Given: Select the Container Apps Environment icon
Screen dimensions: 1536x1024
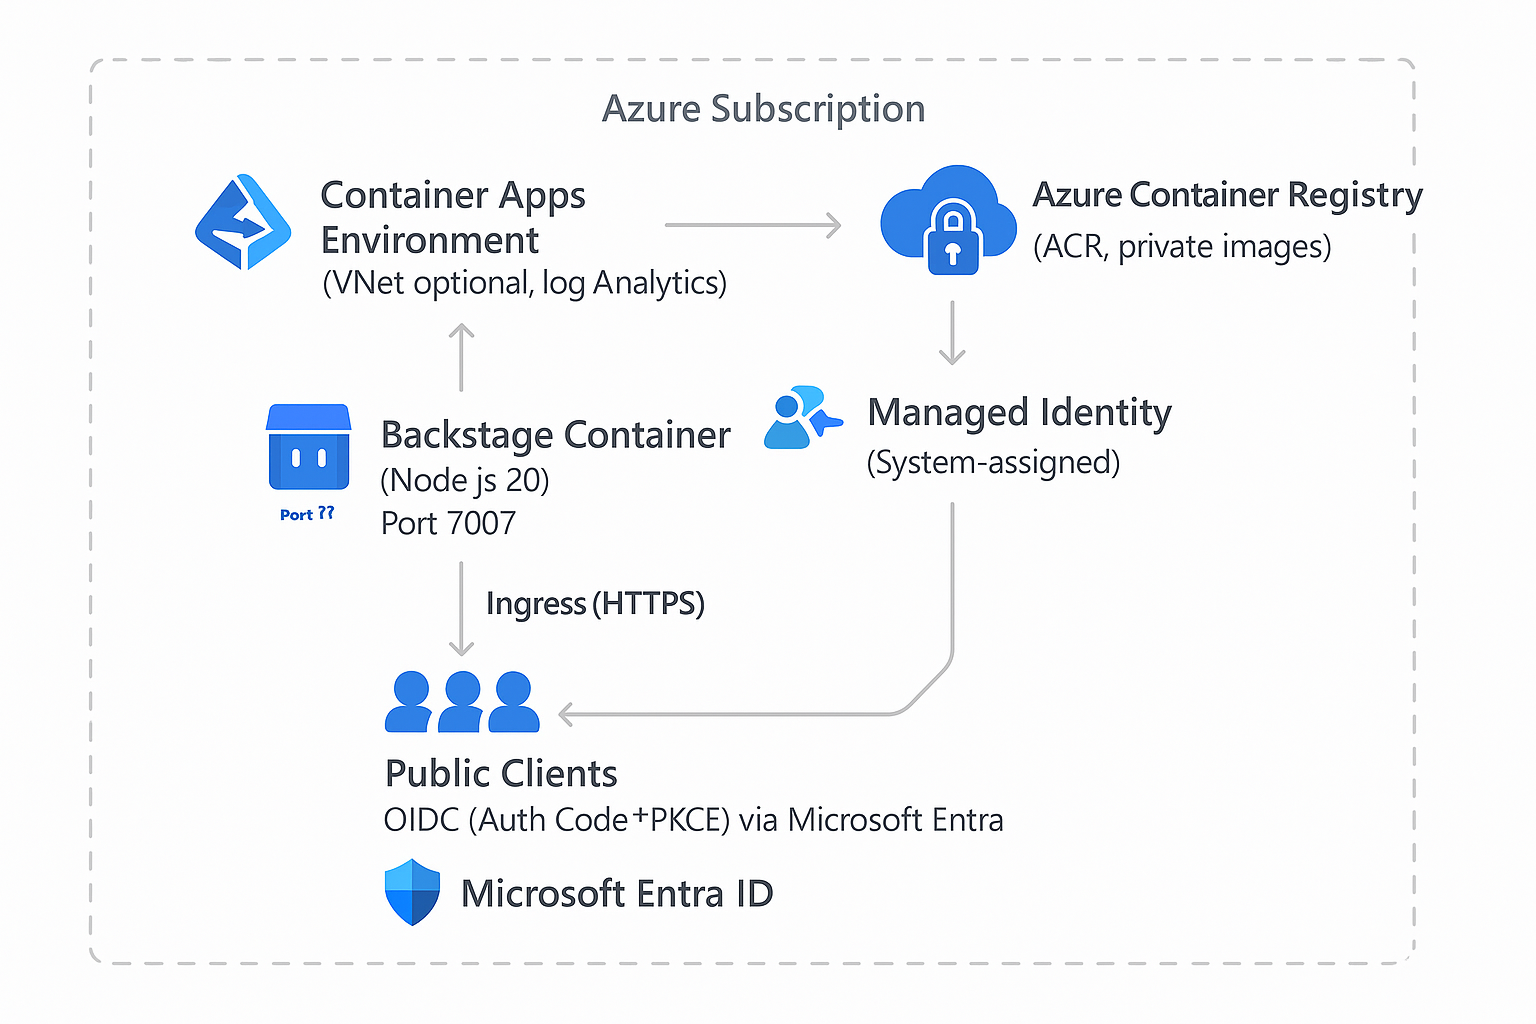Looking at the screenshot, I should click(x=243, y=222).
